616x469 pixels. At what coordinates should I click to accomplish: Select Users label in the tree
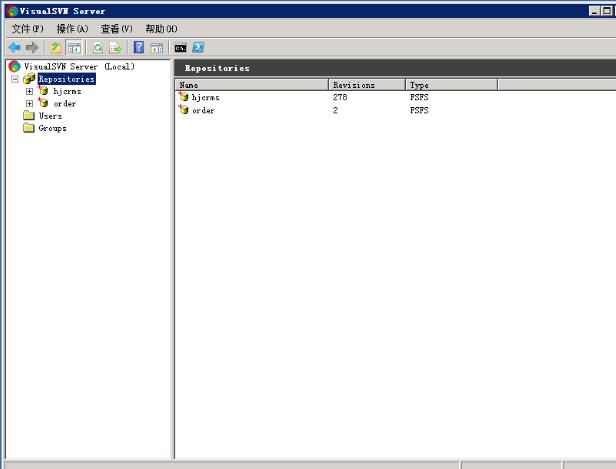click(x=50, y=116)
